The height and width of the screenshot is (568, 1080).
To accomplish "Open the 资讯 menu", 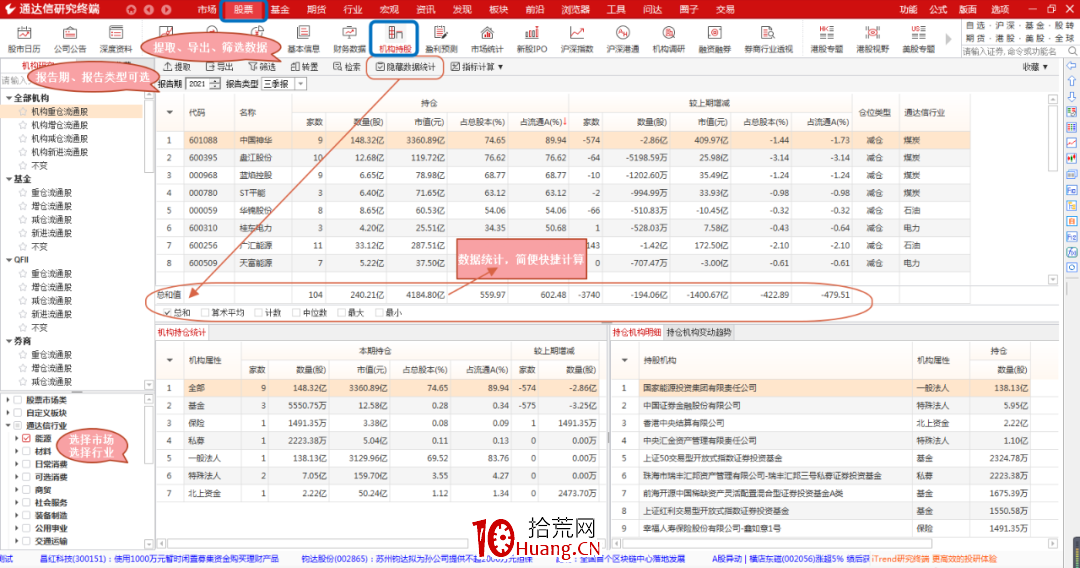I will 425,10.
